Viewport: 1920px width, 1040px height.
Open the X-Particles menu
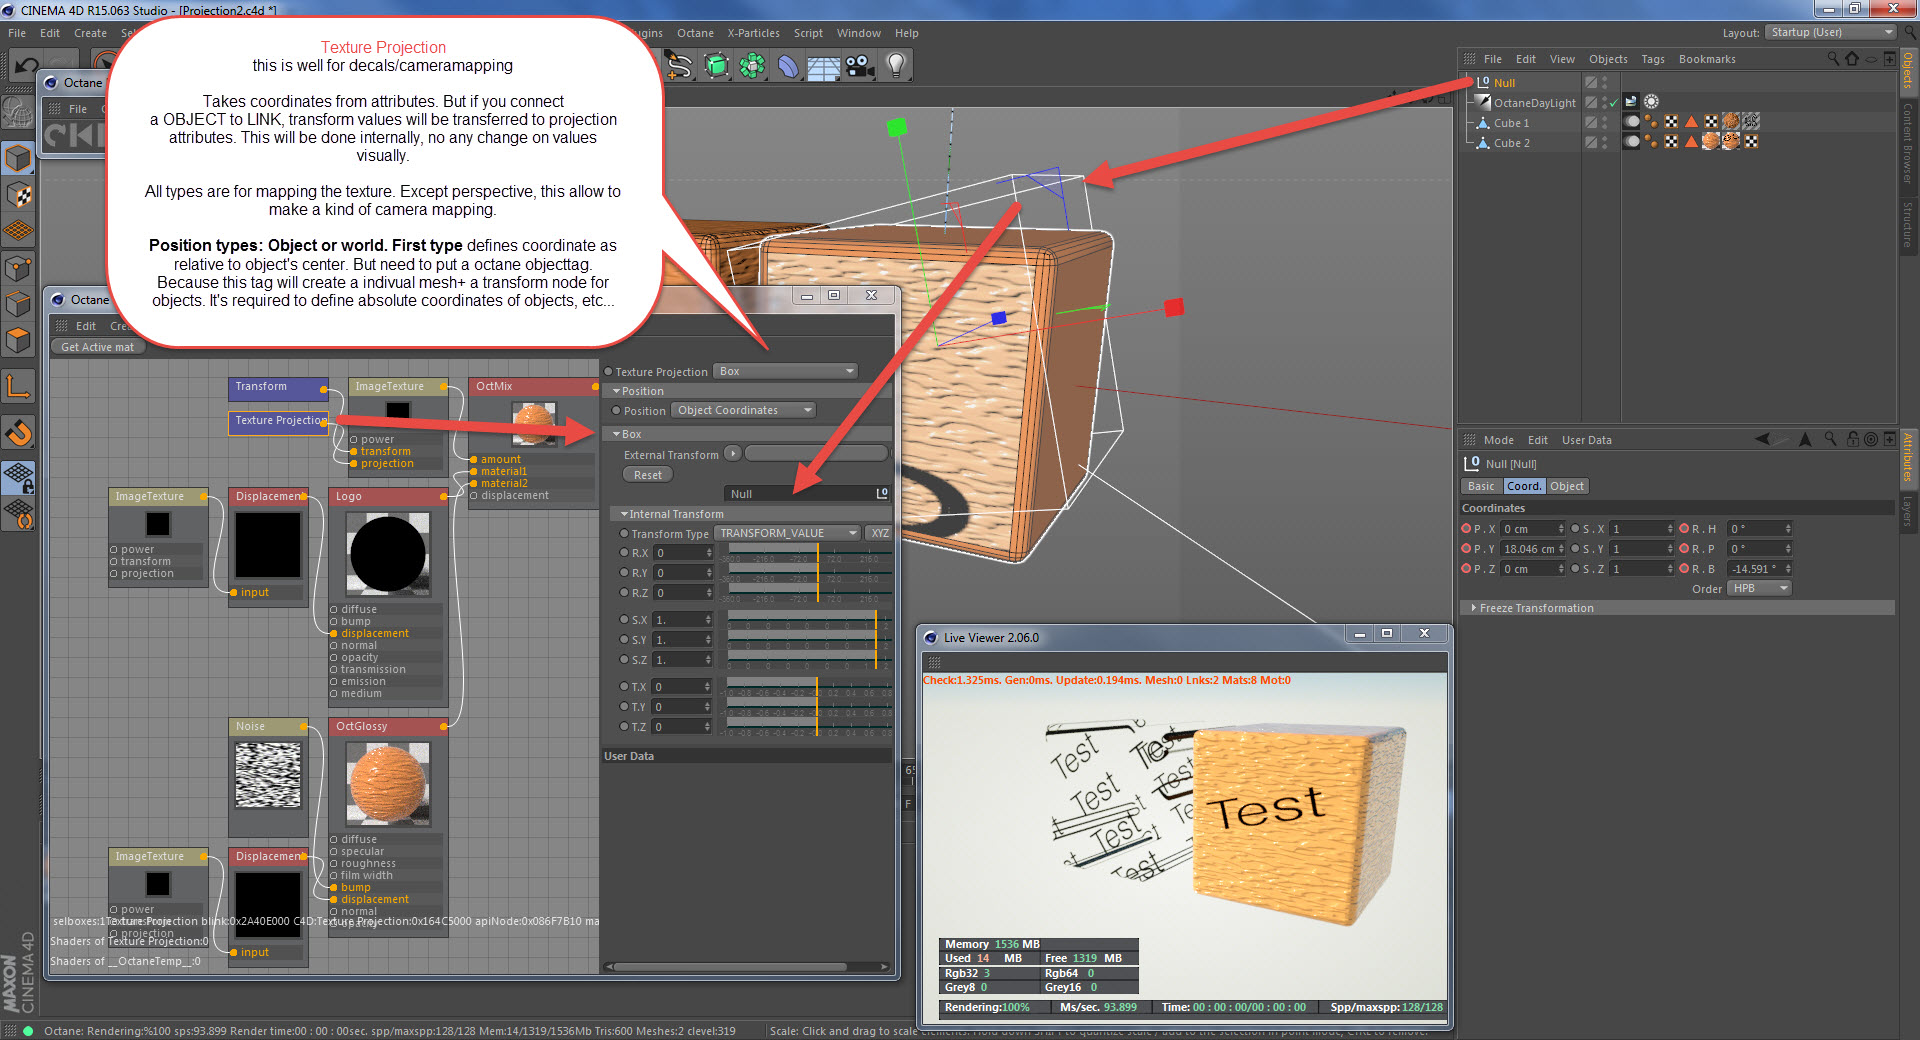(753, 33)
